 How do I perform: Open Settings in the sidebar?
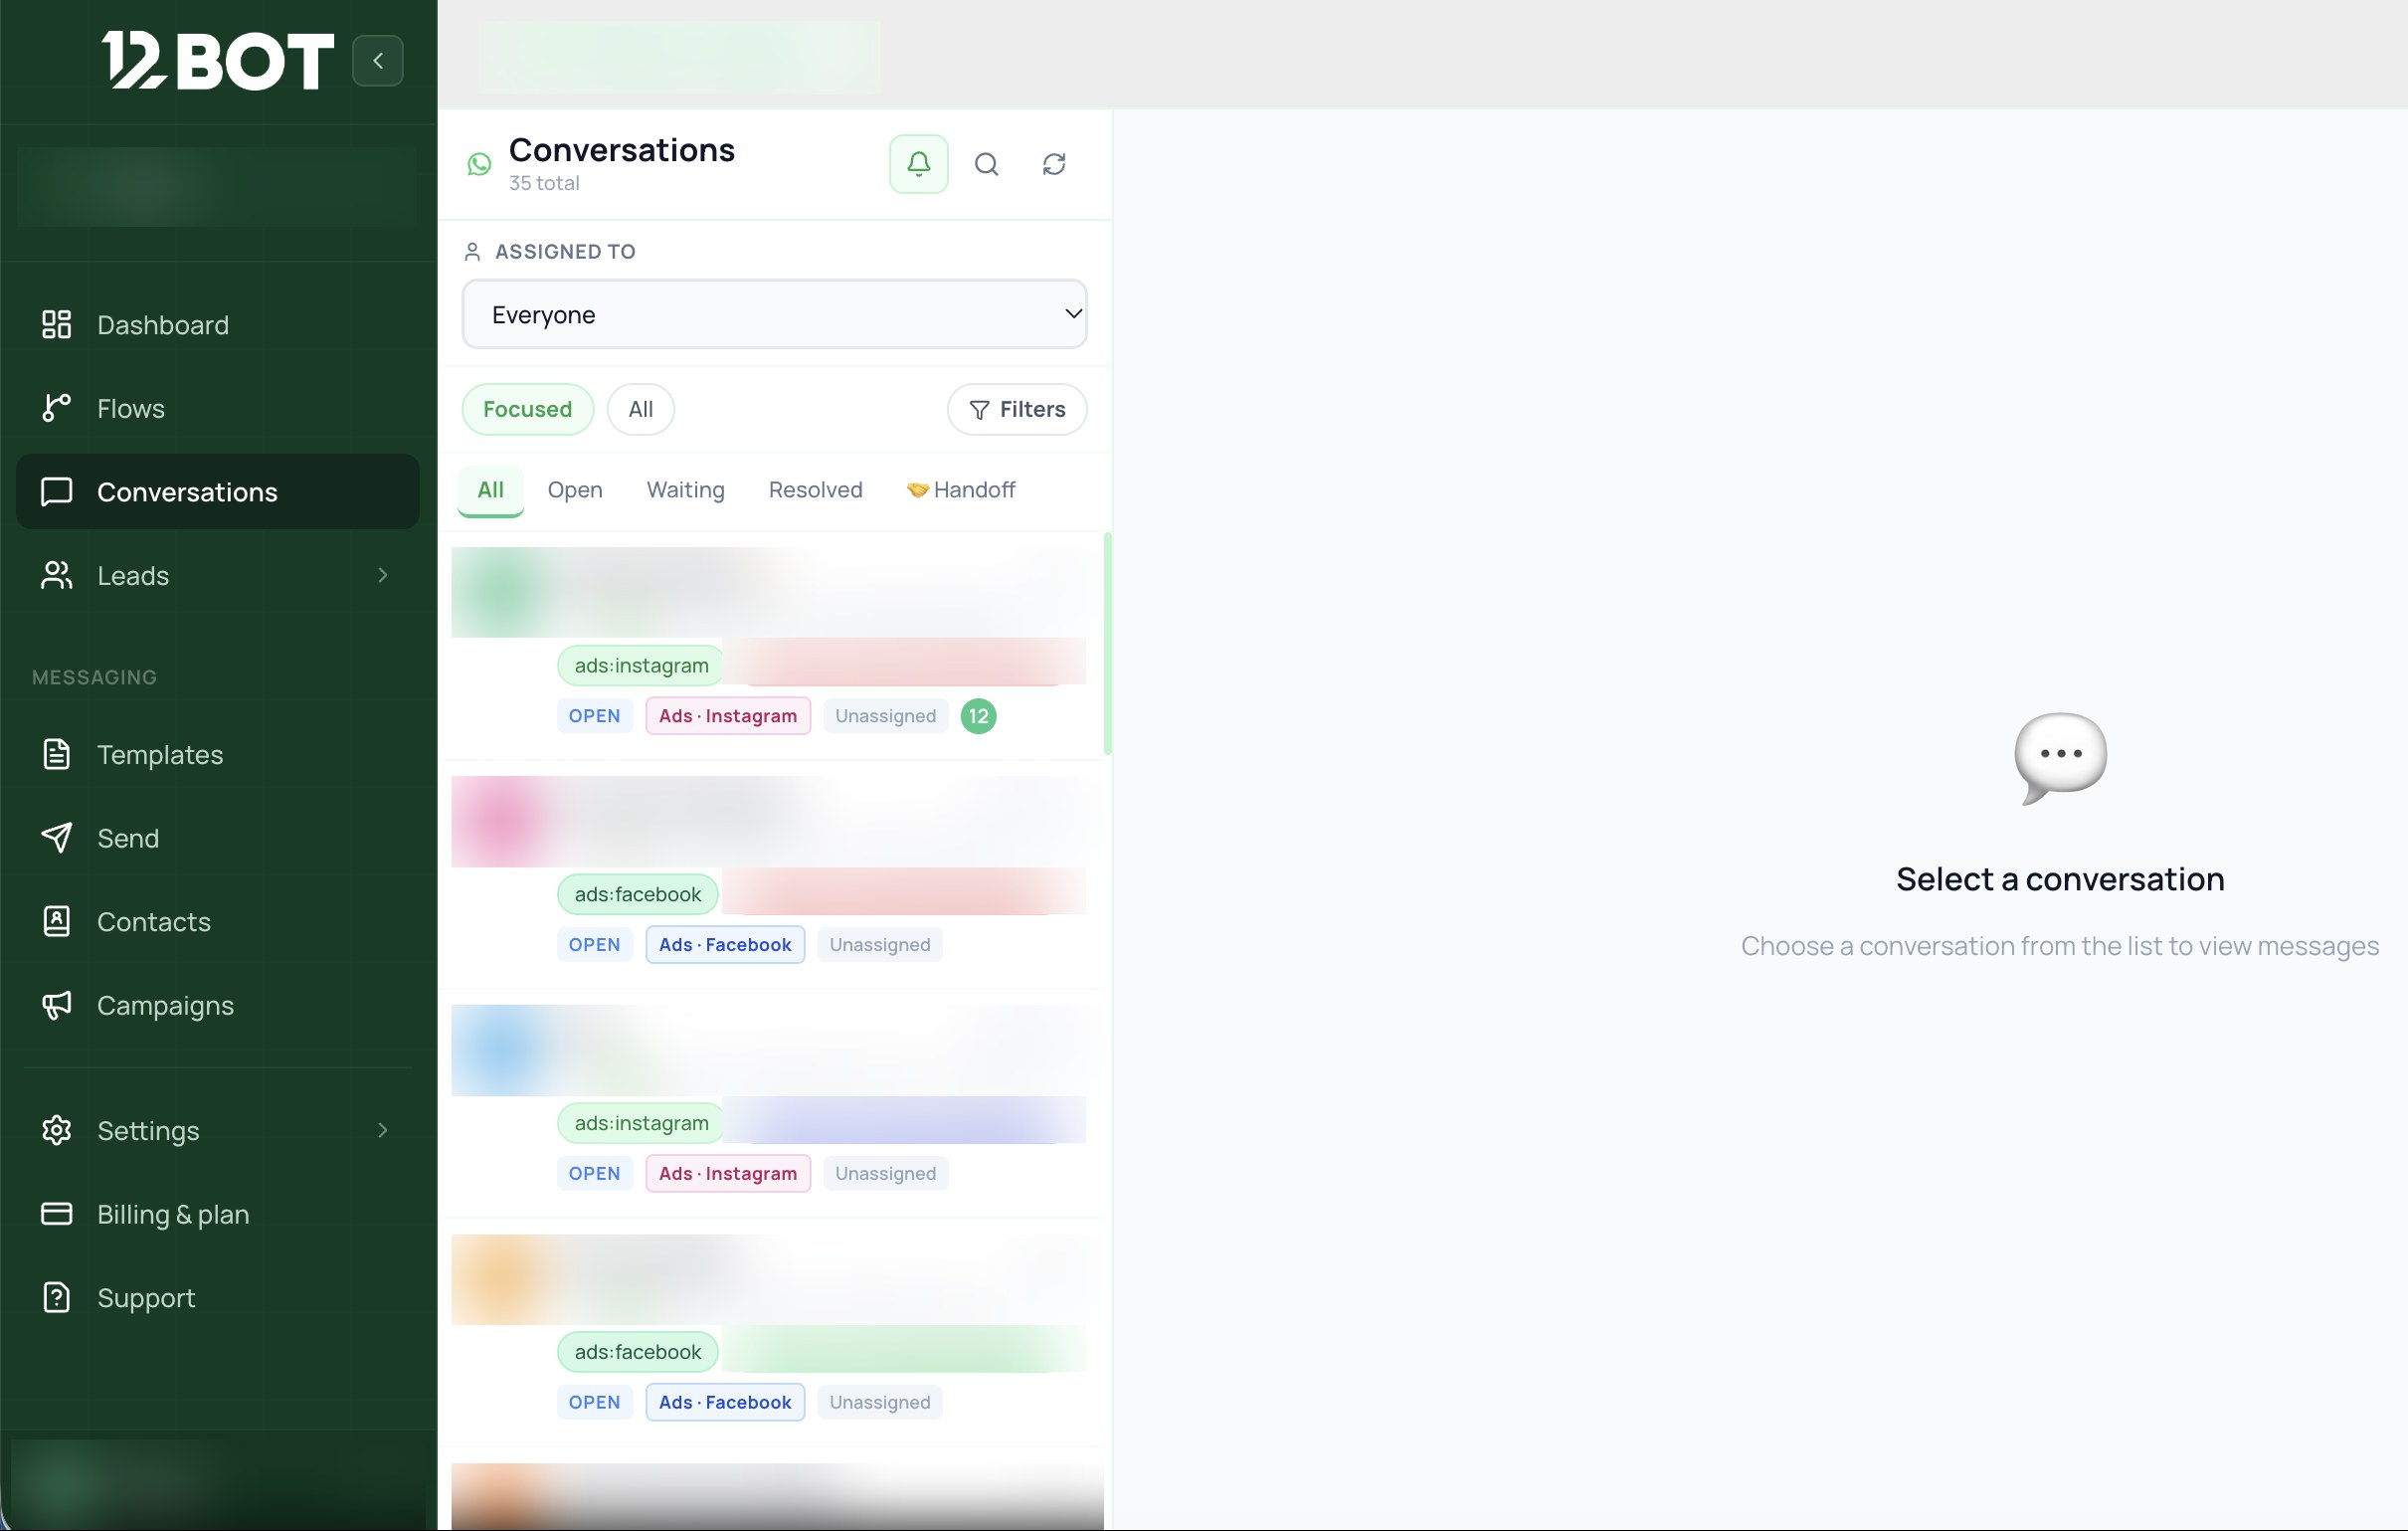click(x=218, y=1130)
